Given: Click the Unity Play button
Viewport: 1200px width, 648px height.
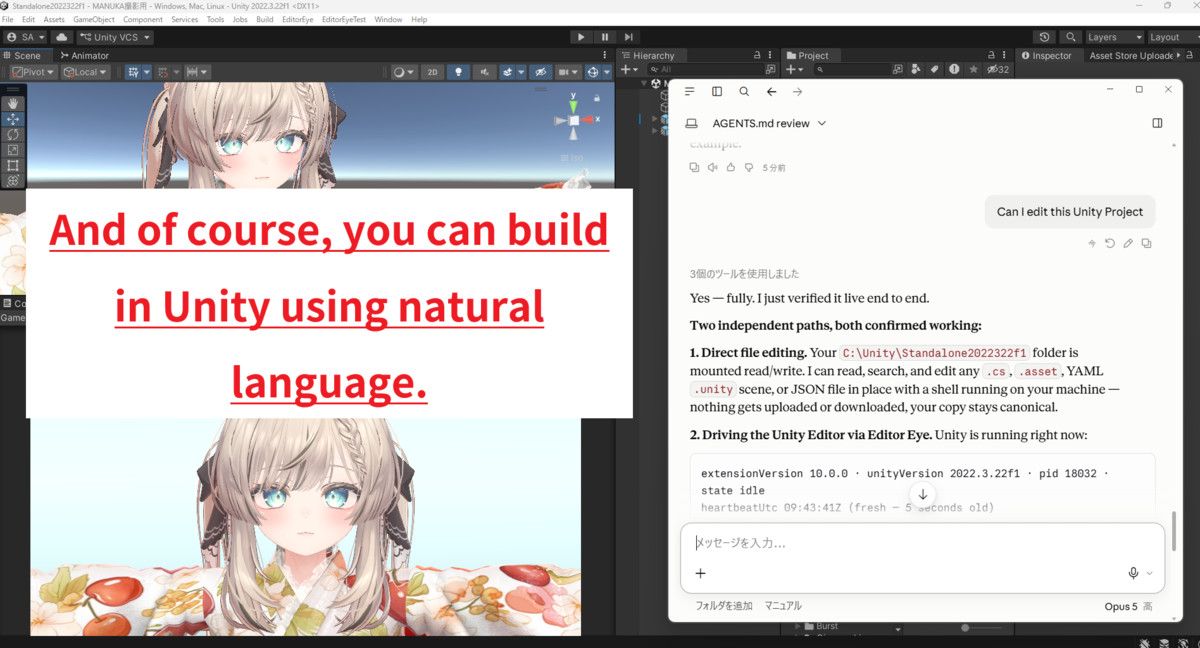Looking at the screenshot, I should (x=581, y=37).
